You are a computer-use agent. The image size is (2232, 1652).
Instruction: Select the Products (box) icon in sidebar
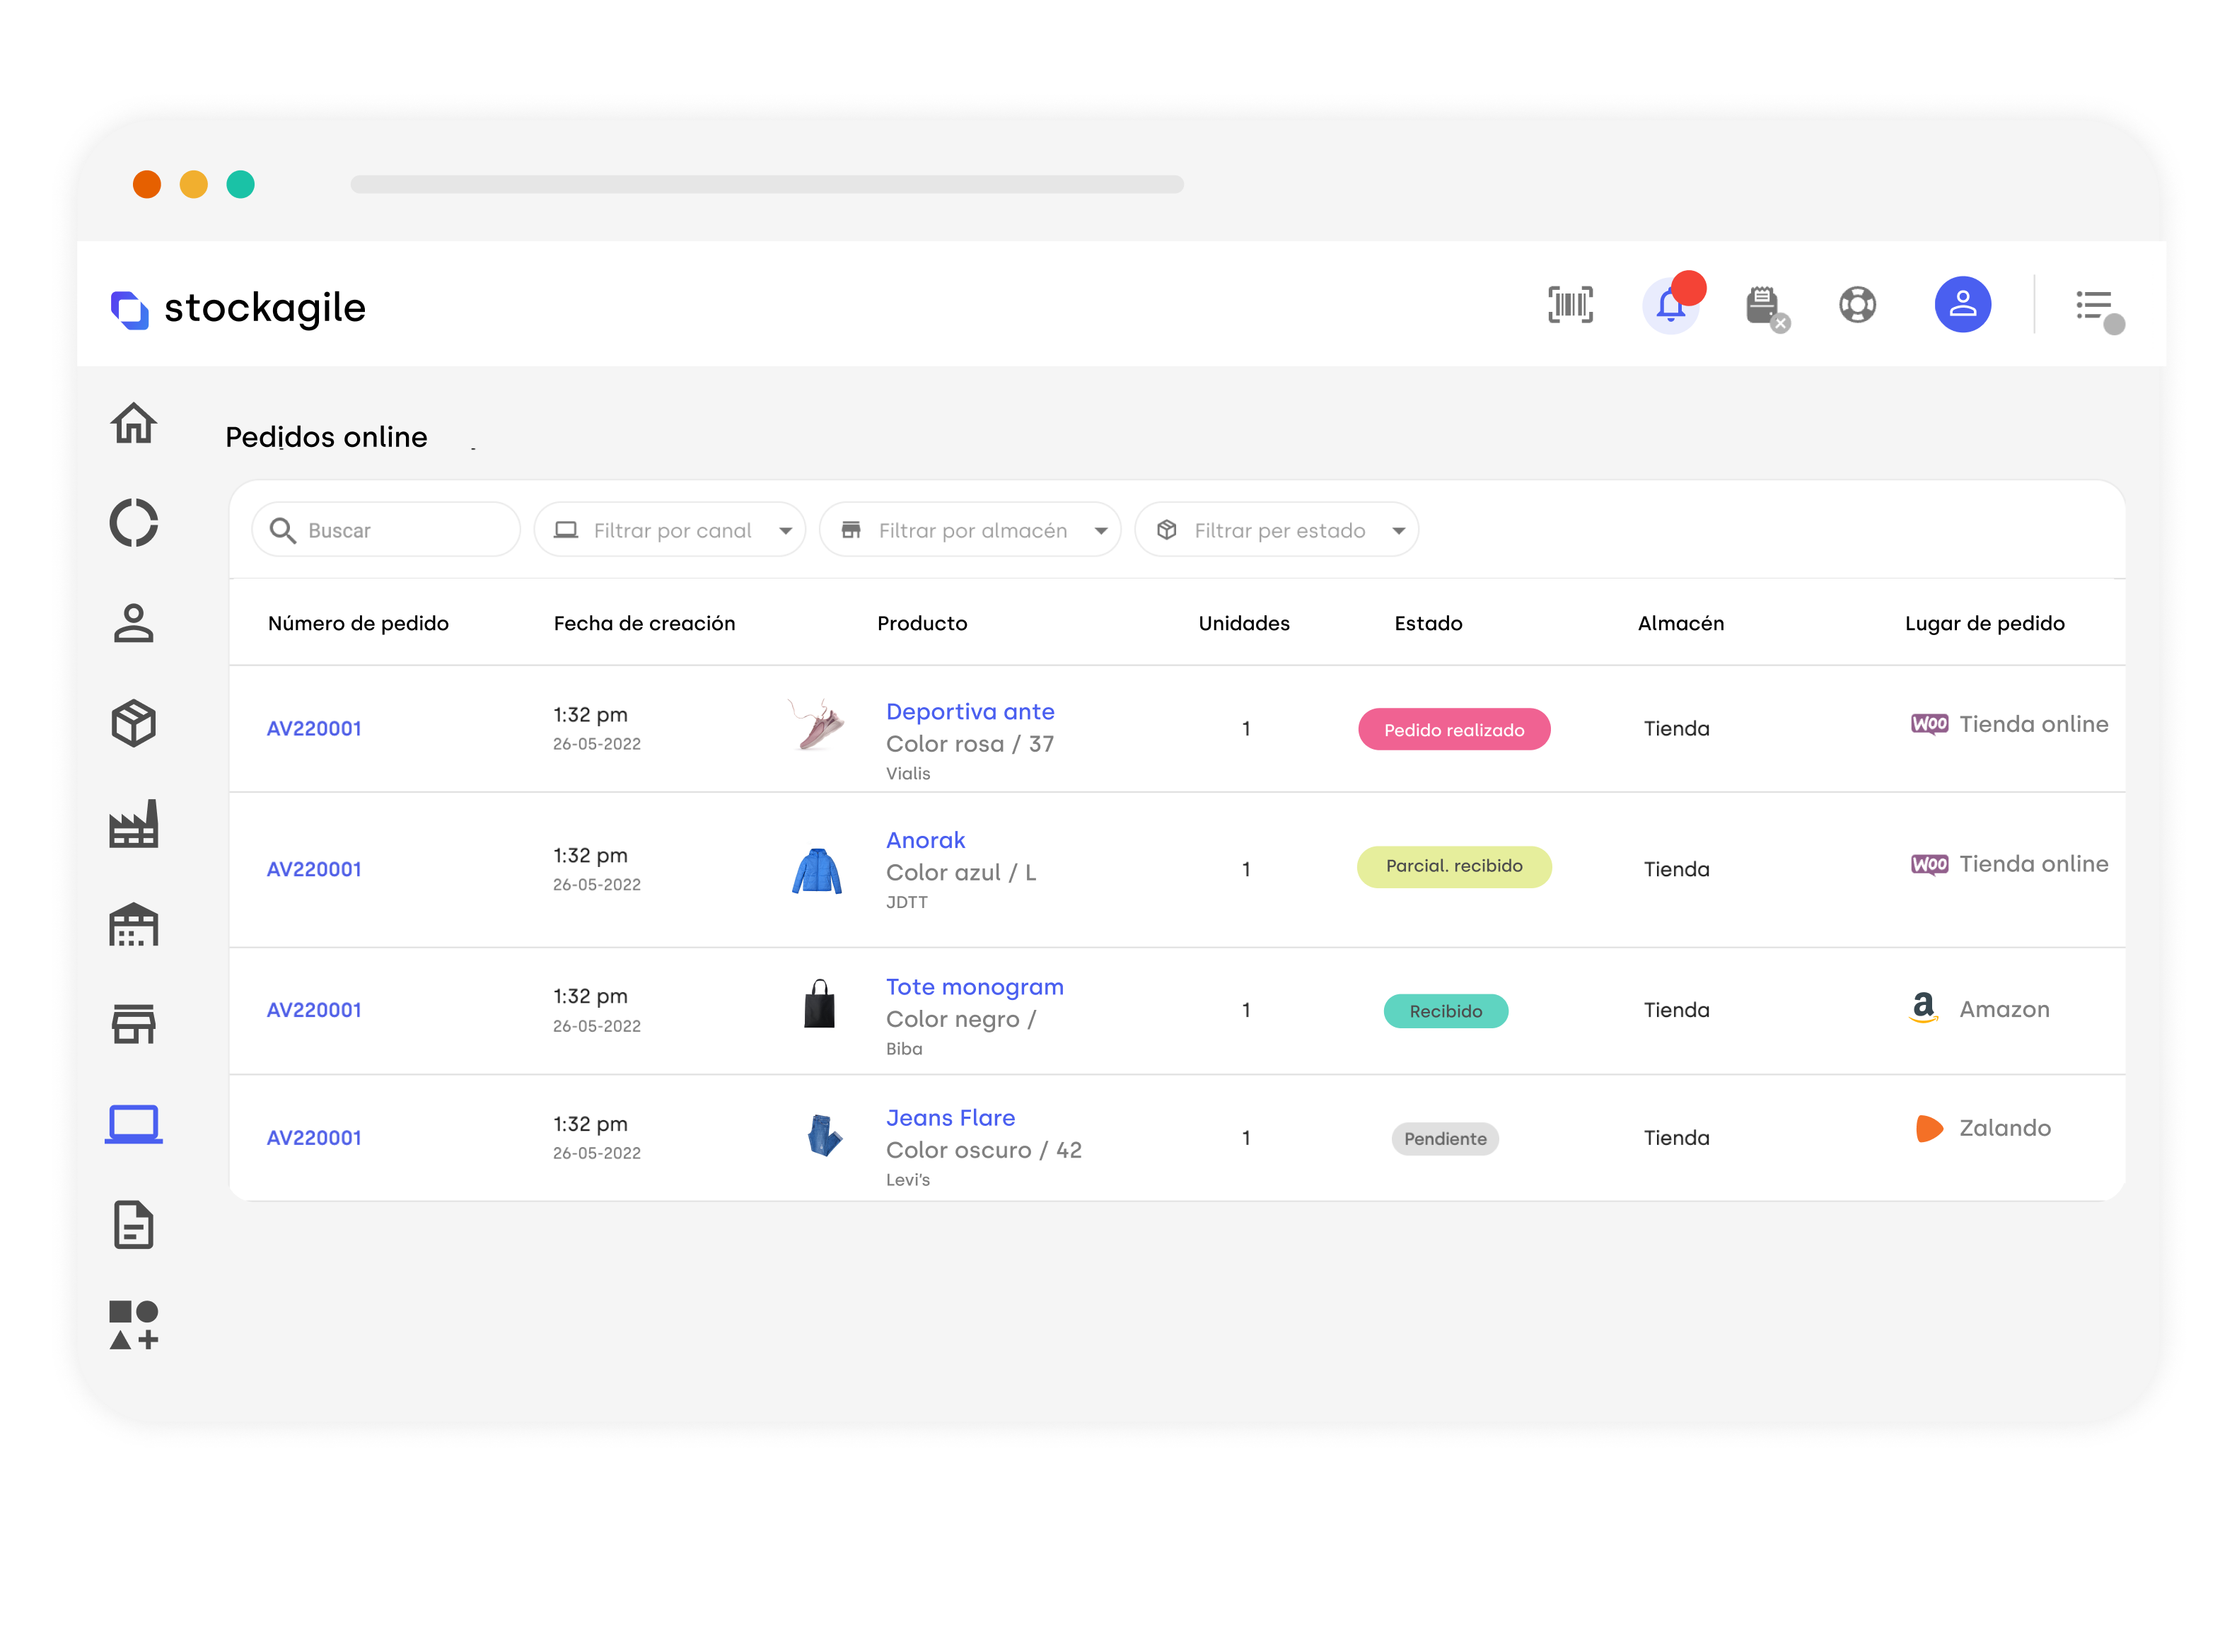point(134,723)
